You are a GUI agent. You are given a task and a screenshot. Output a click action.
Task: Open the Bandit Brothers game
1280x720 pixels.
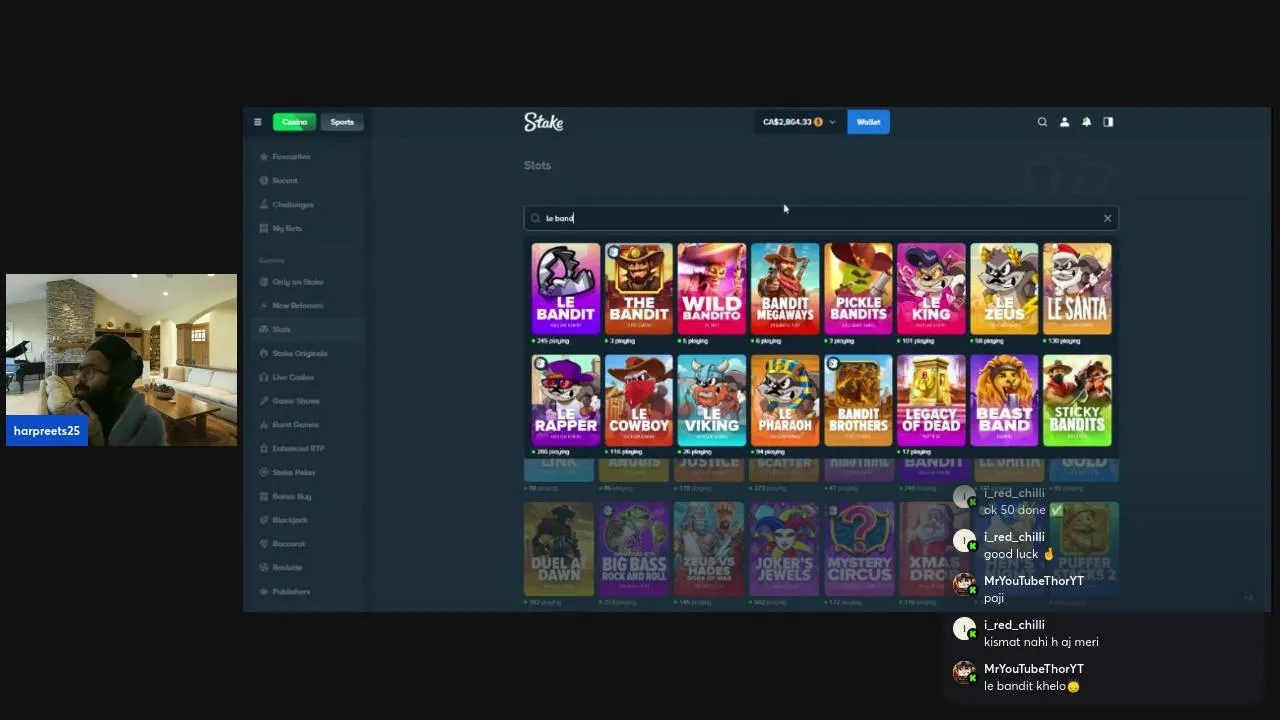click(858, 400)
